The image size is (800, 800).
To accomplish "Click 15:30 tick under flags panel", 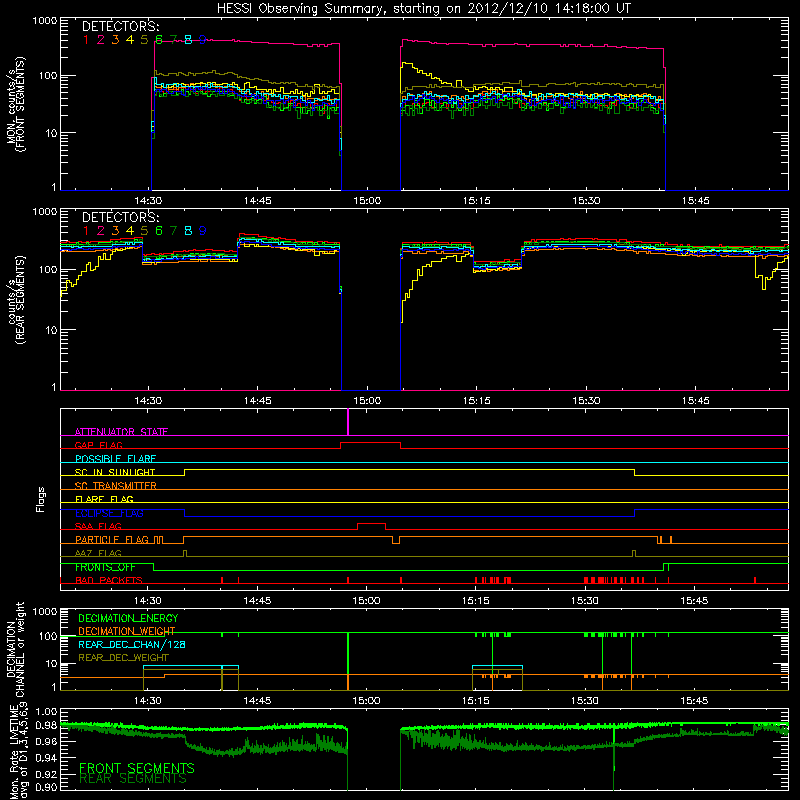I will 585,601.
